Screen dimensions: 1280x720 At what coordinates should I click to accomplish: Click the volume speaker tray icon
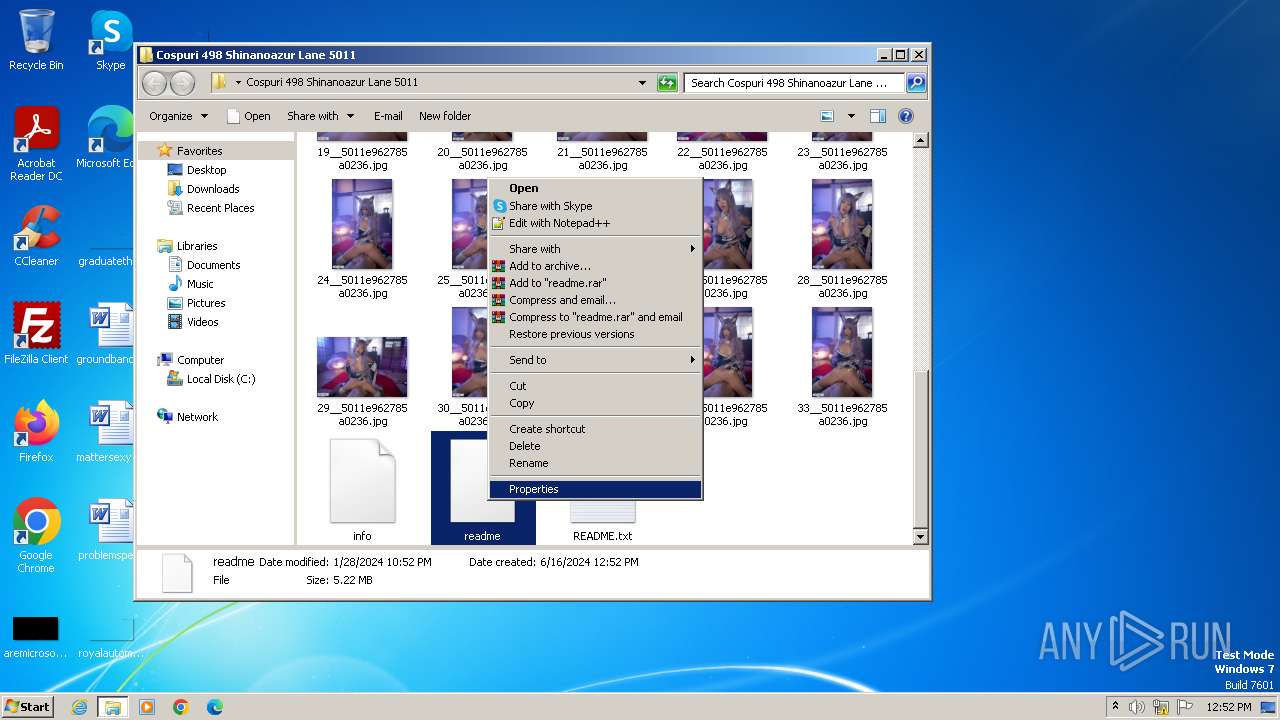click(x=1137, y=707)
